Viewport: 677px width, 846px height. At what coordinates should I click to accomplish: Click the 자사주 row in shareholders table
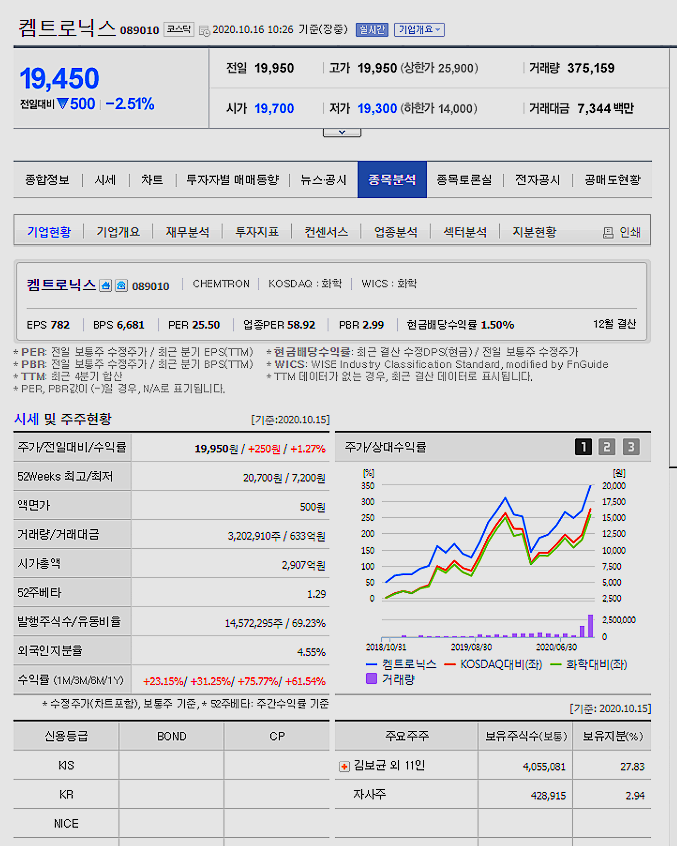tap(493, 795)
